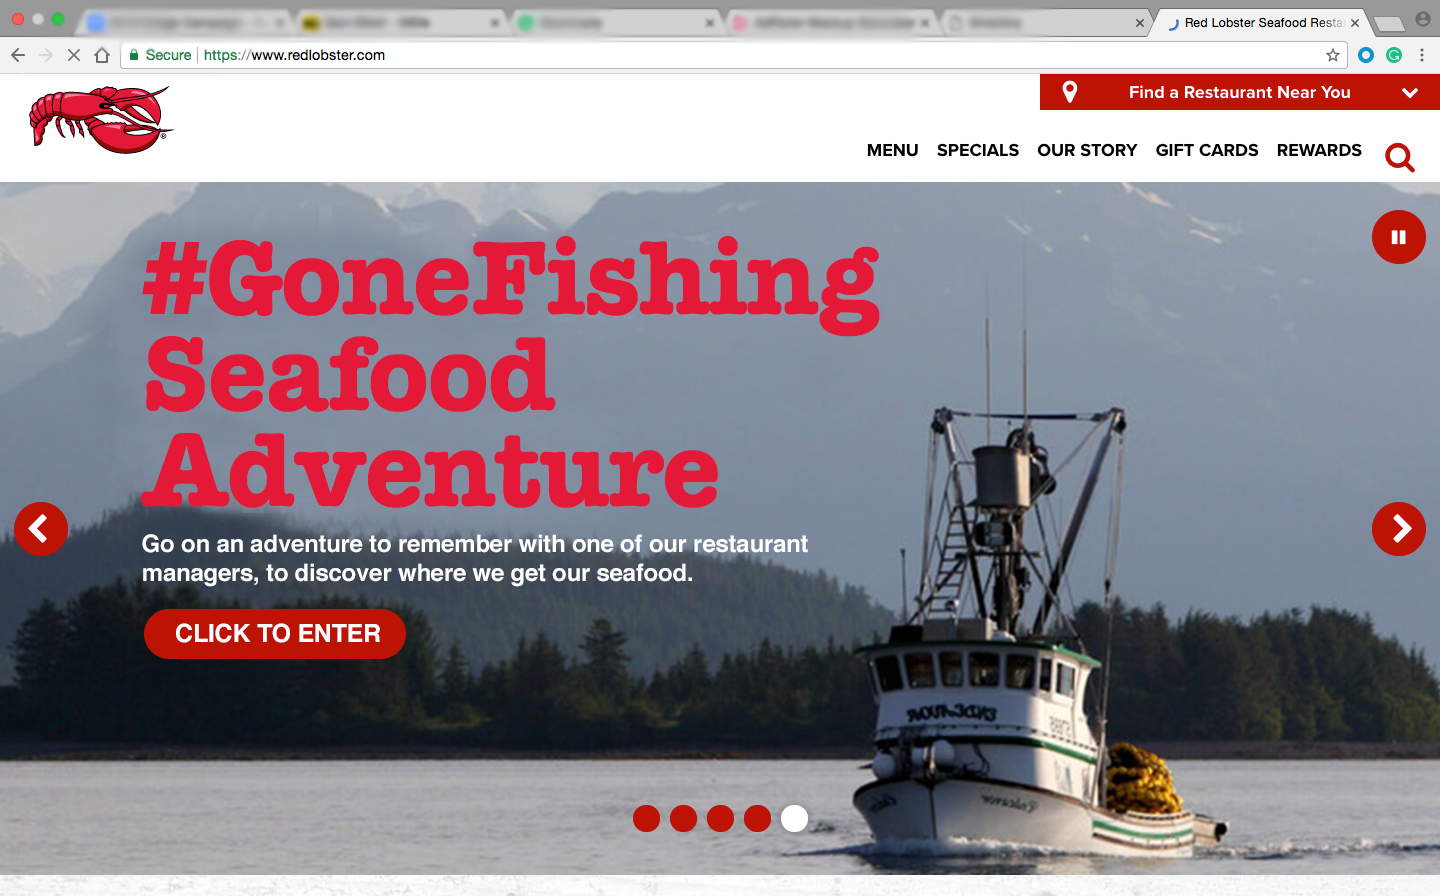Go to the browser home page icon
1440x896 pixels.
point(102,55)
